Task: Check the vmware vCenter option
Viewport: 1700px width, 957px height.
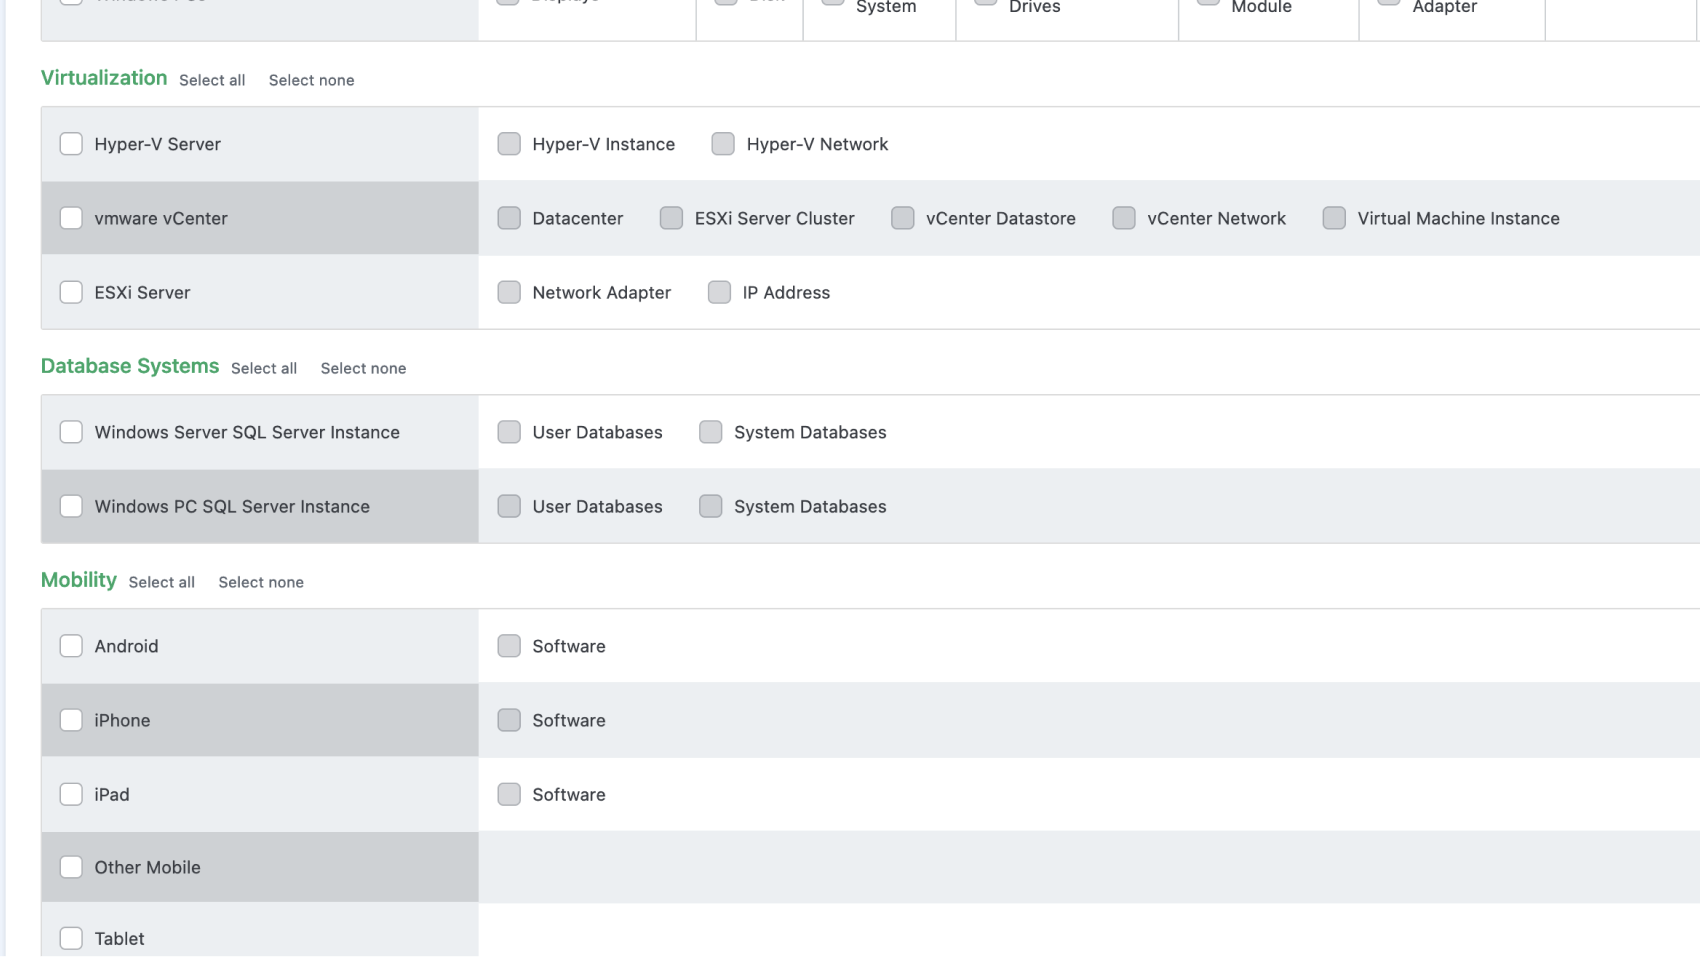Action: (x=71, y=217)
